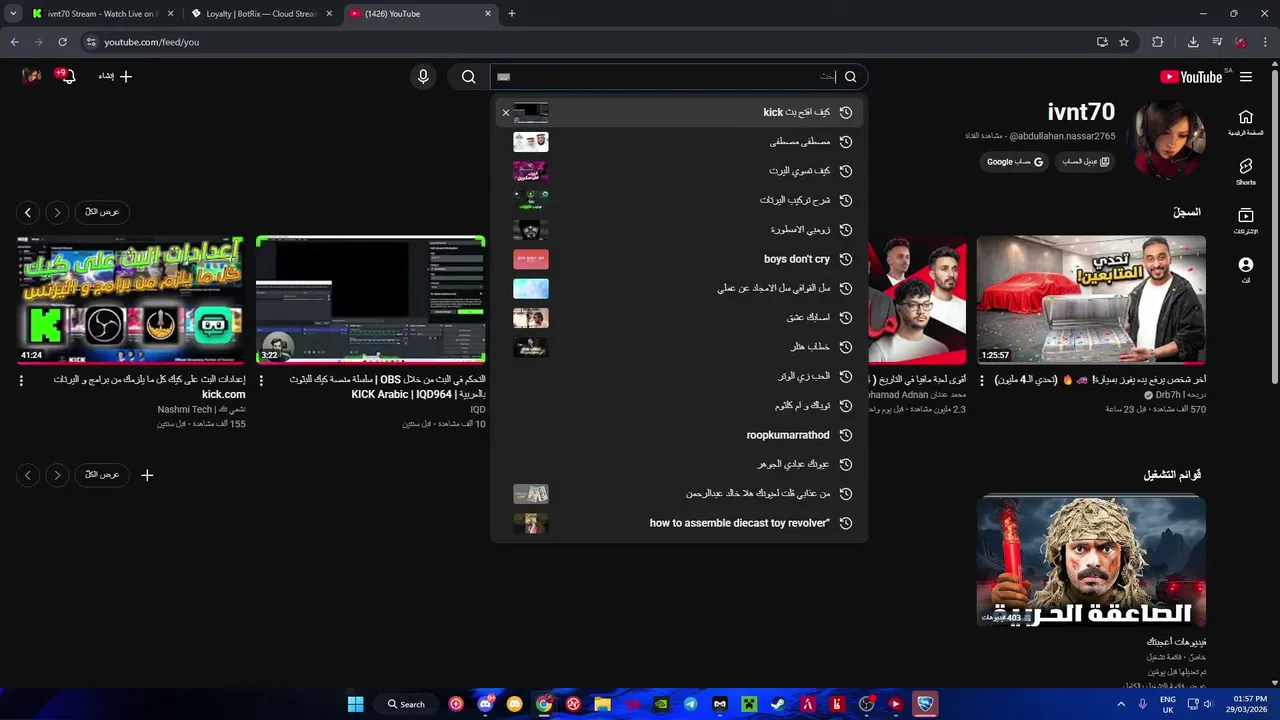Remove the 'kick' search suggestion with X
1280x720 pixels.
tap(506, 113)
